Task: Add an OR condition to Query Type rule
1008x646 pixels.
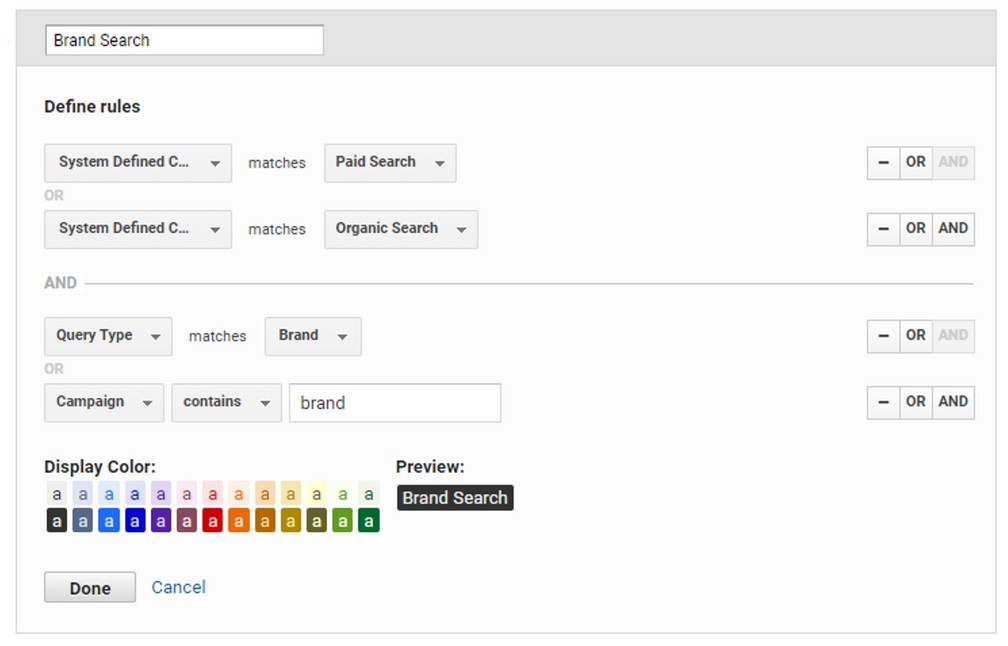Action: pyautogui.click(x=915, y=336)
